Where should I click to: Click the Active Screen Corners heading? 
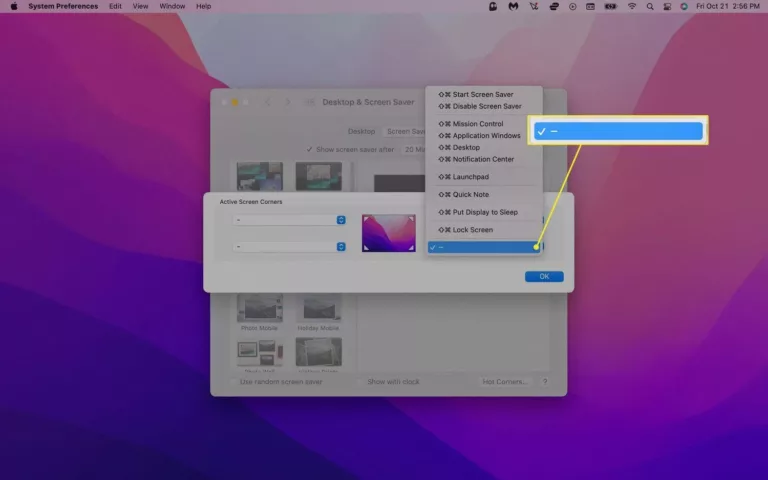[251, 202]
